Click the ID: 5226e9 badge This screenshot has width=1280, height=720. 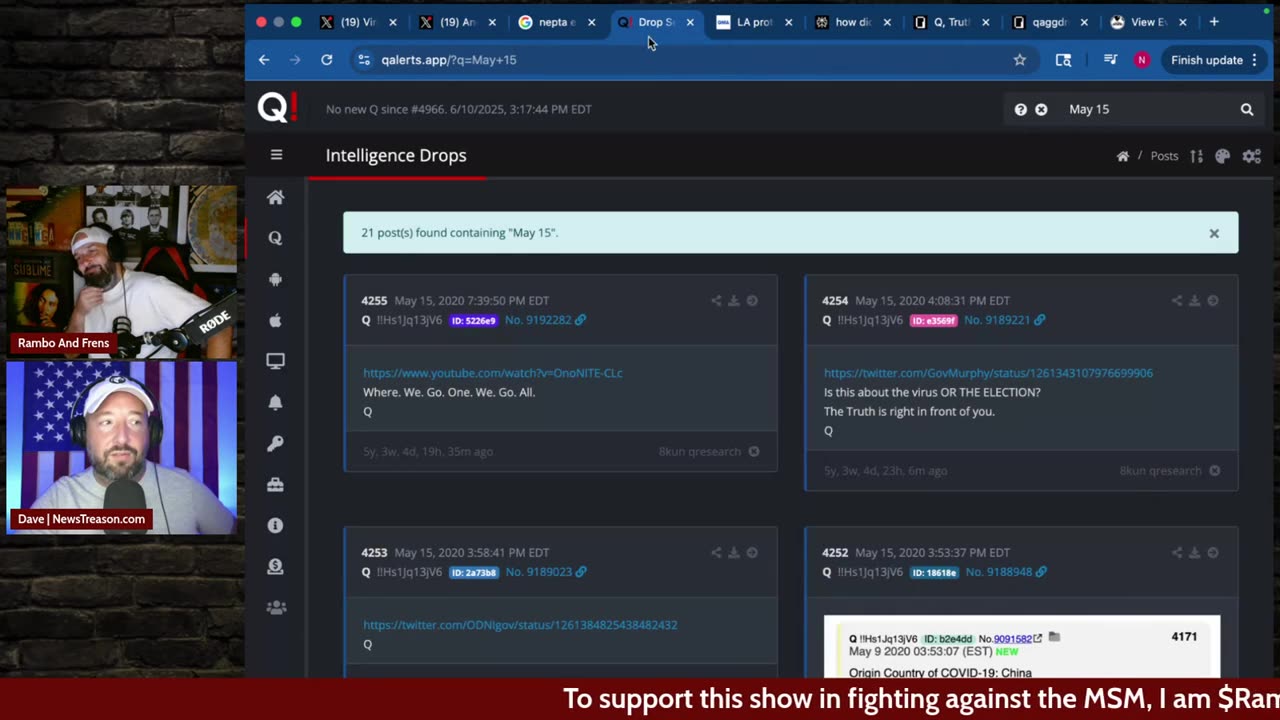[474, 320]
